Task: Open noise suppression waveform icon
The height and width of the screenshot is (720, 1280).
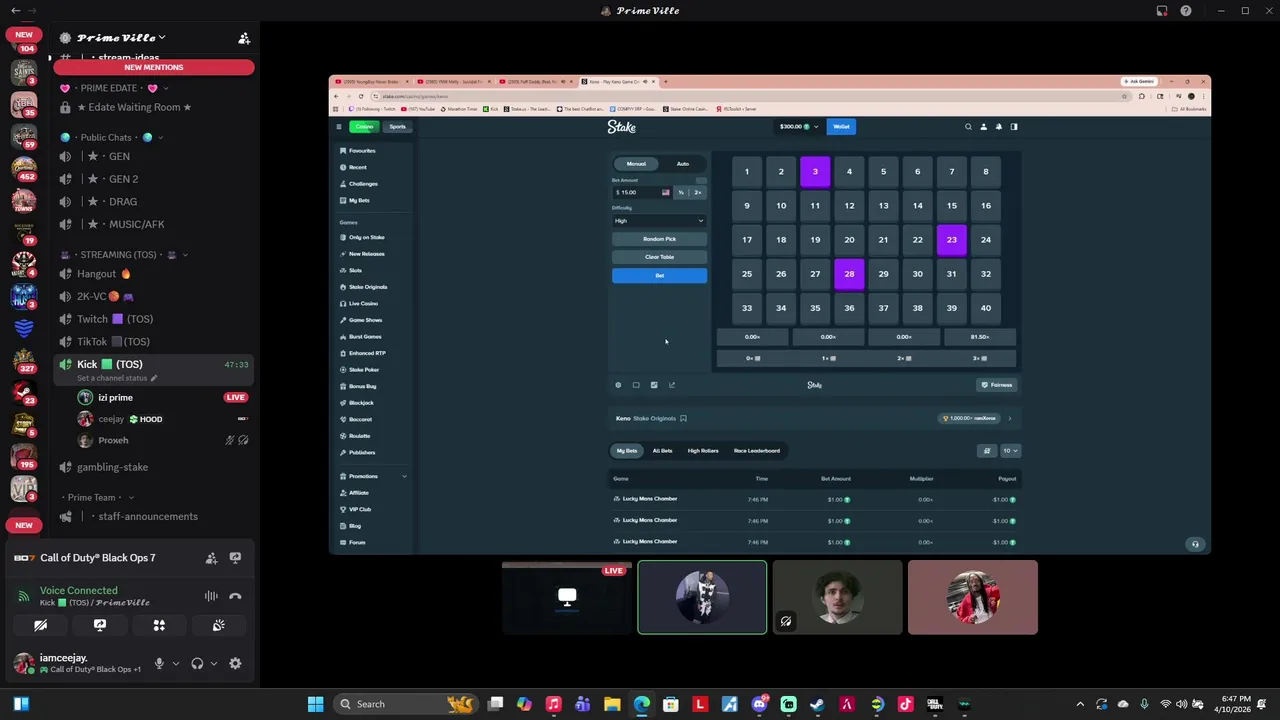Action: (x=211, y=596)
